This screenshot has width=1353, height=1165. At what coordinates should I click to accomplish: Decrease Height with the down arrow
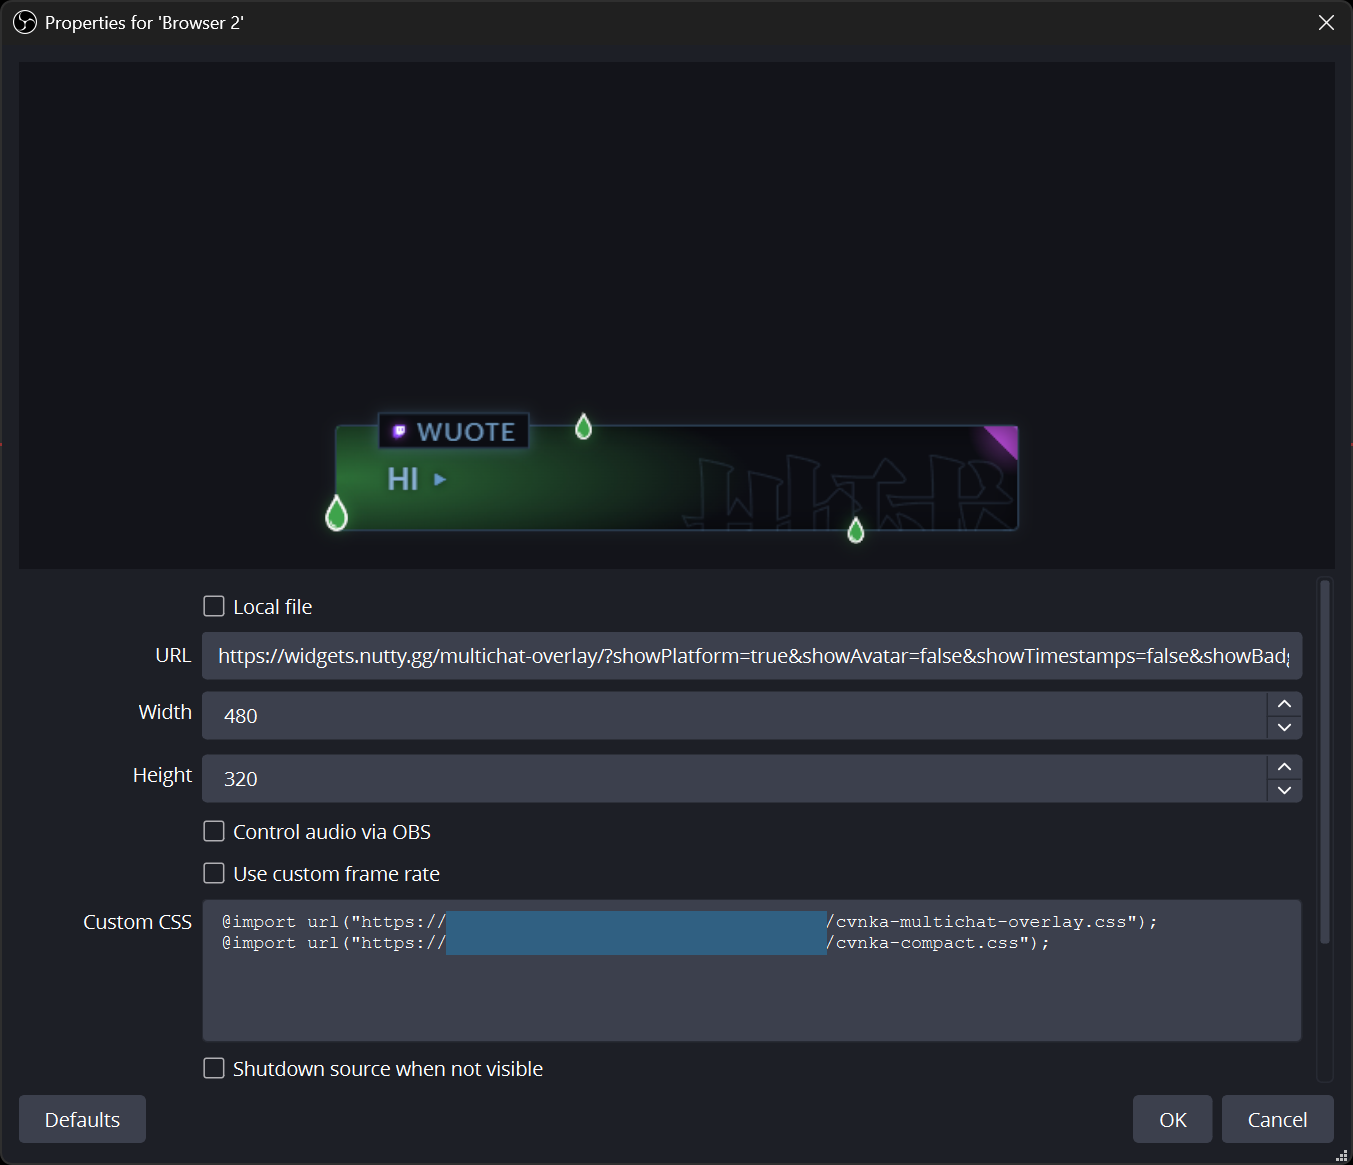(x=1284, y=791)
